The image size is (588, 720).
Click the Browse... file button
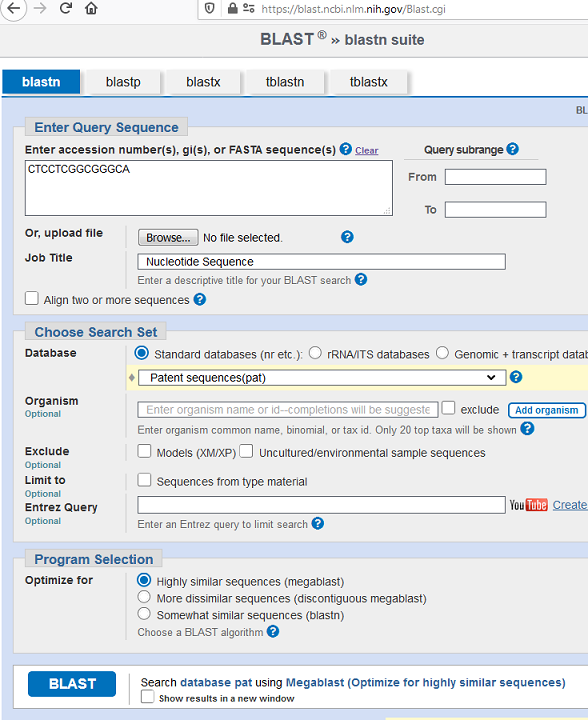click(x=168, y=237)
